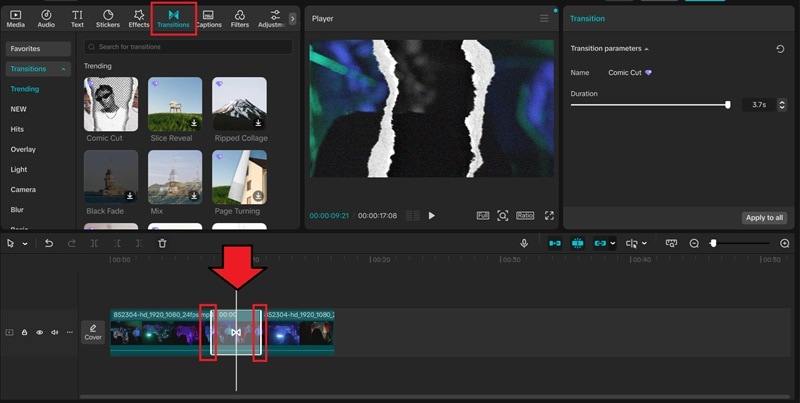
Task: Click Apply to all button
Action: click(764, 218)
